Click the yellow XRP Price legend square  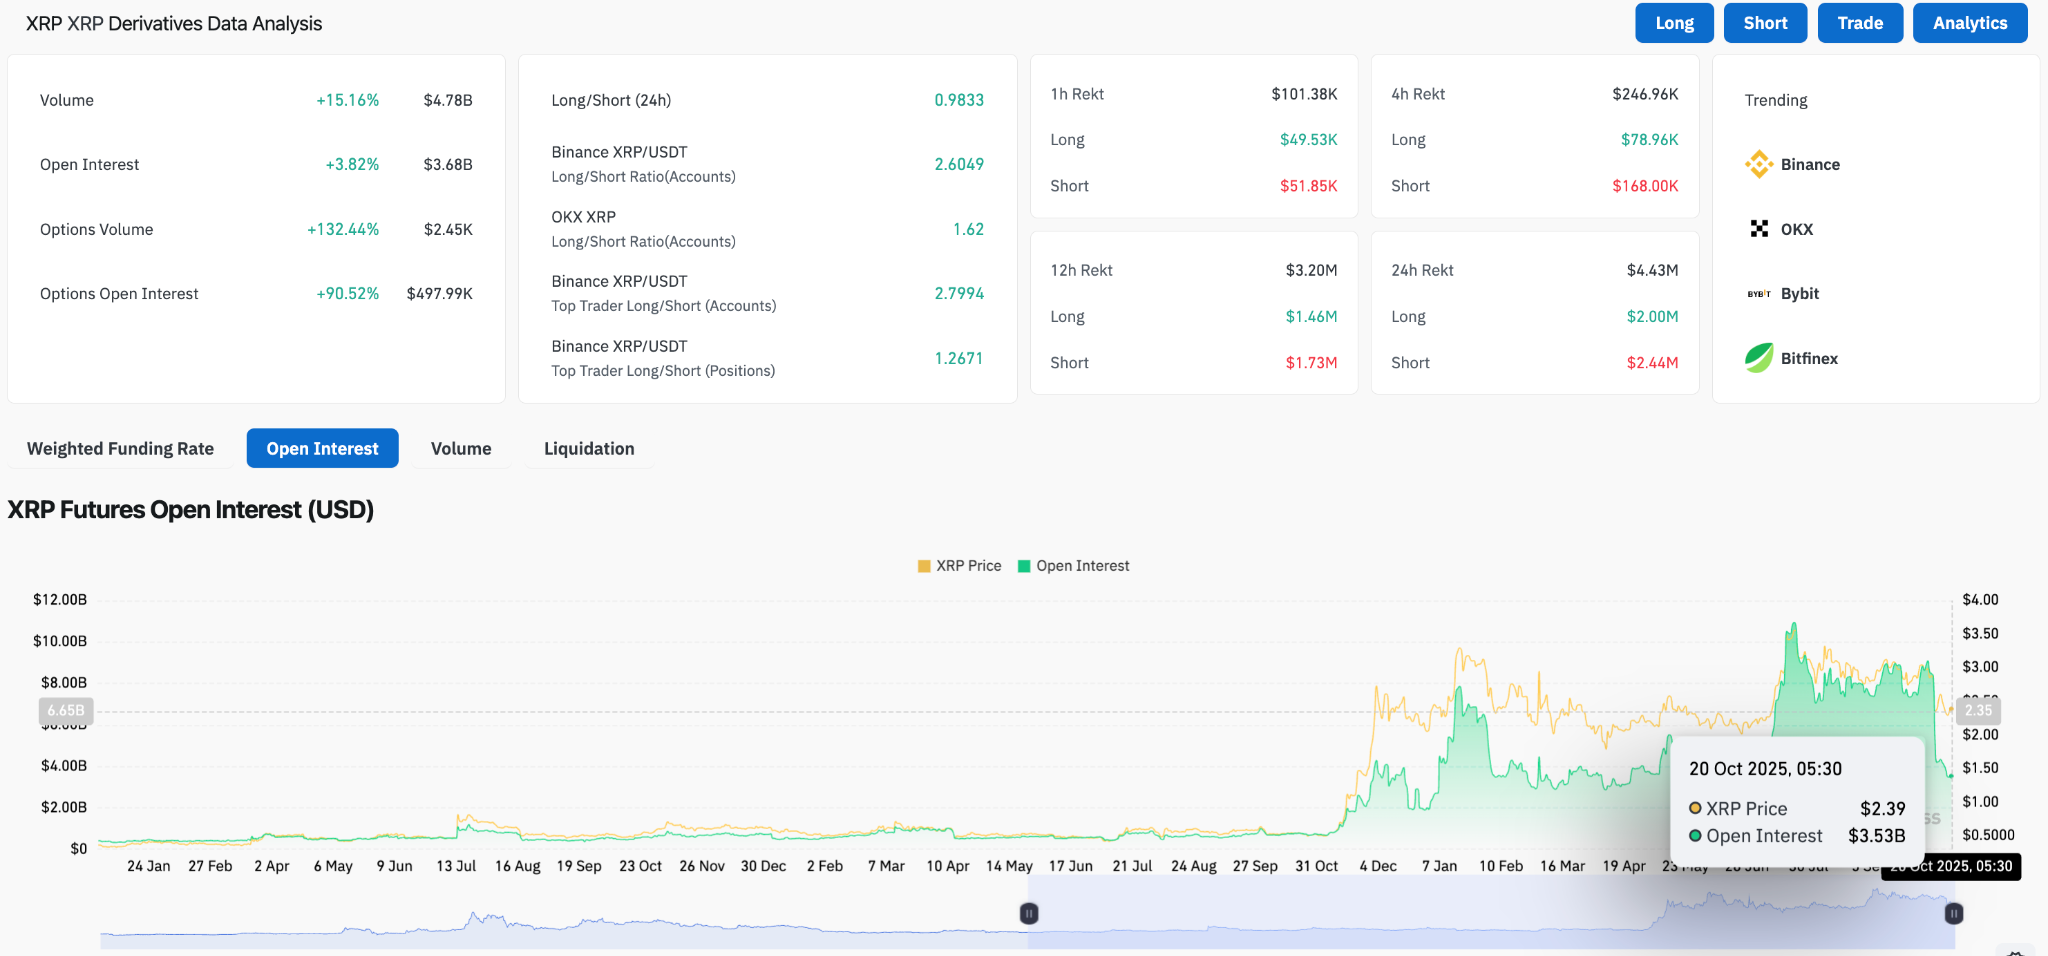[924, 566]
